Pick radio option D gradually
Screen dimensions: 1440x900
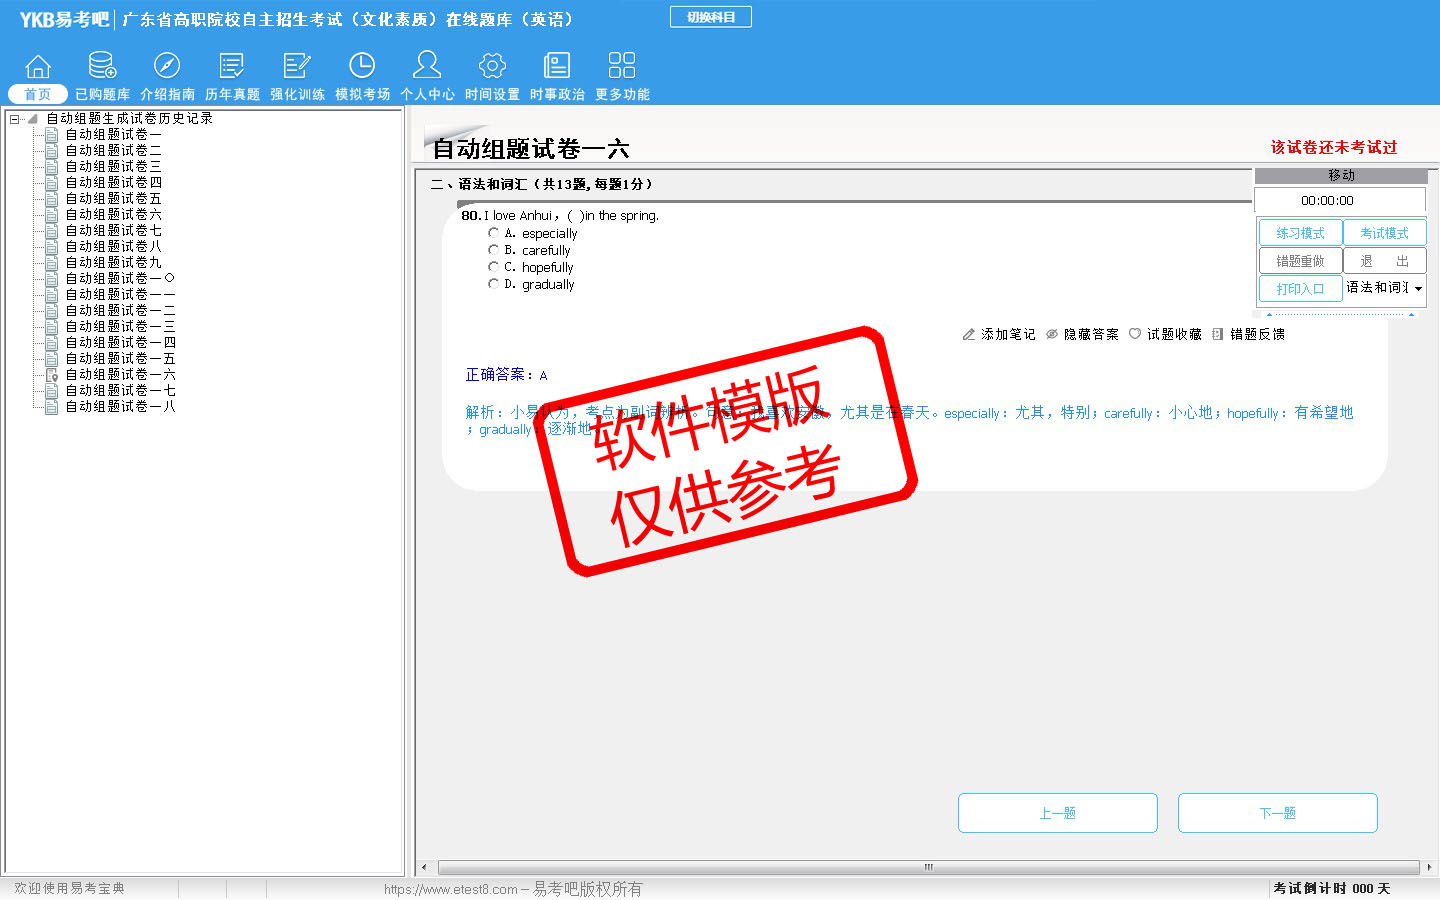click(493, 284)
